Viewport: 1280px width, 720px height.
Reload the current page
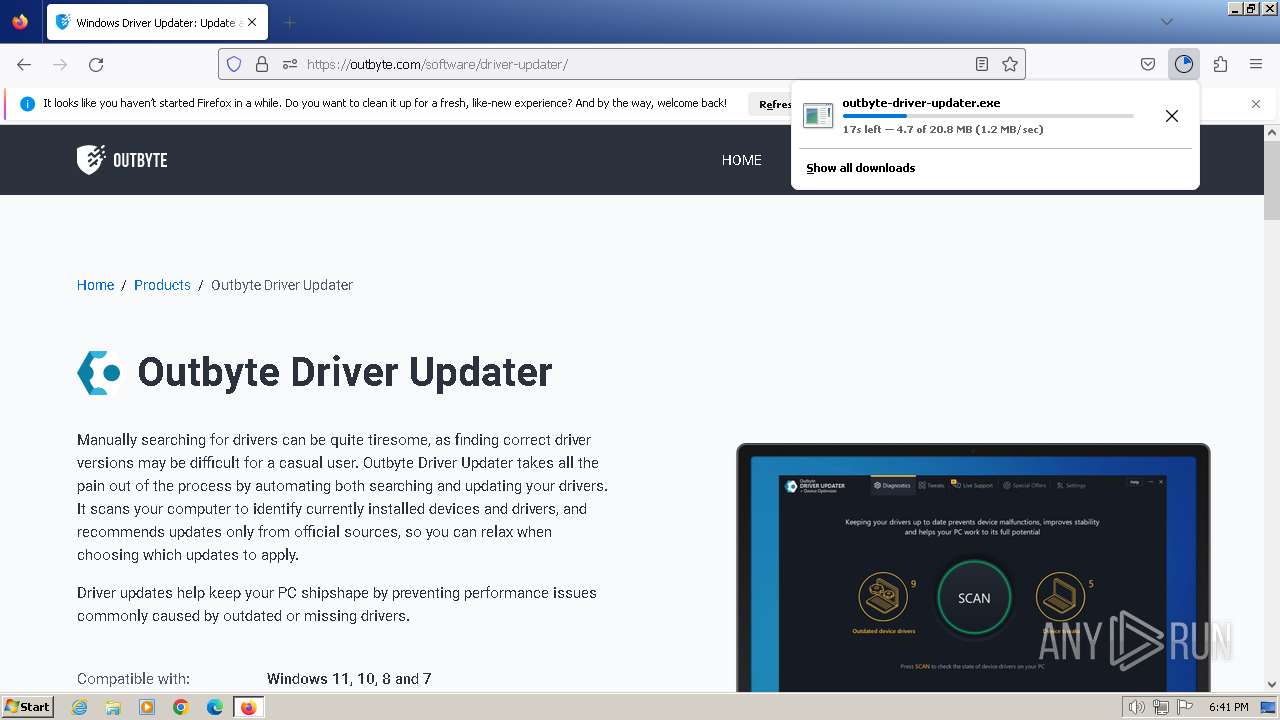pyautogui.click(x=96, y=64)
